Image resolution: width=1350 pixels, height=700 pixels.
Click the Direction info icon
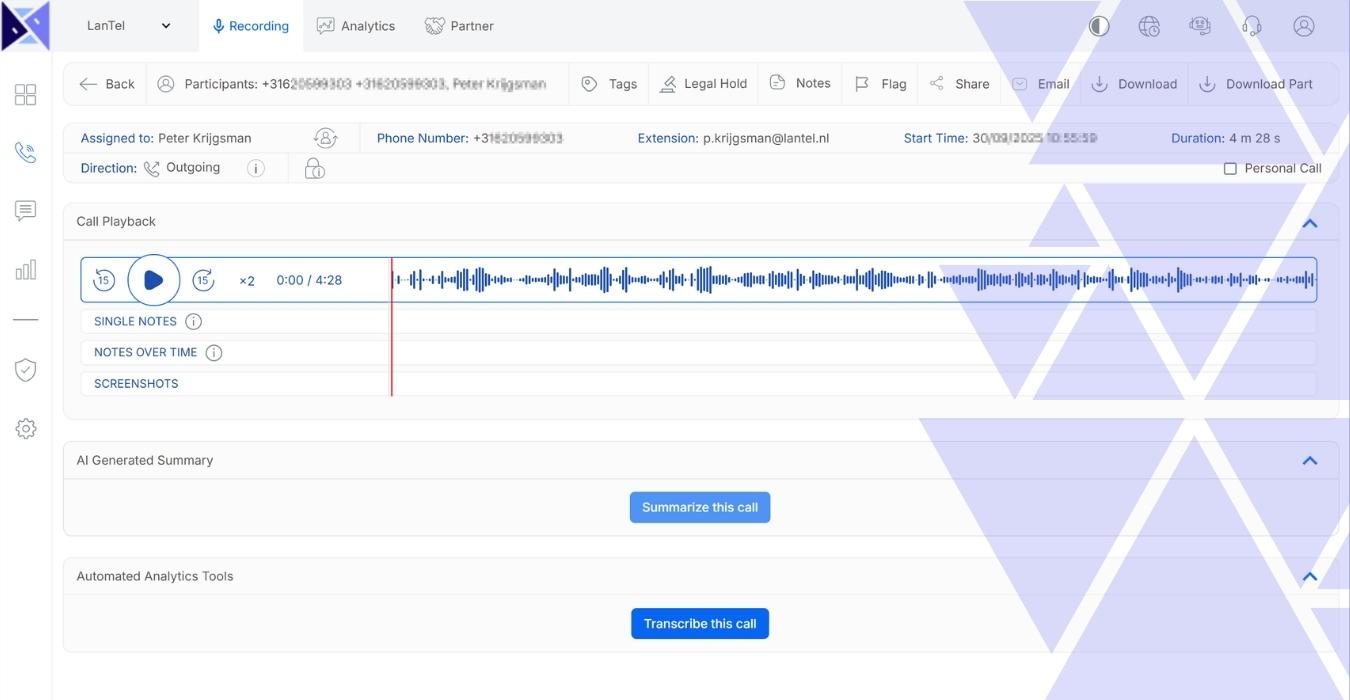coord(256,168)
